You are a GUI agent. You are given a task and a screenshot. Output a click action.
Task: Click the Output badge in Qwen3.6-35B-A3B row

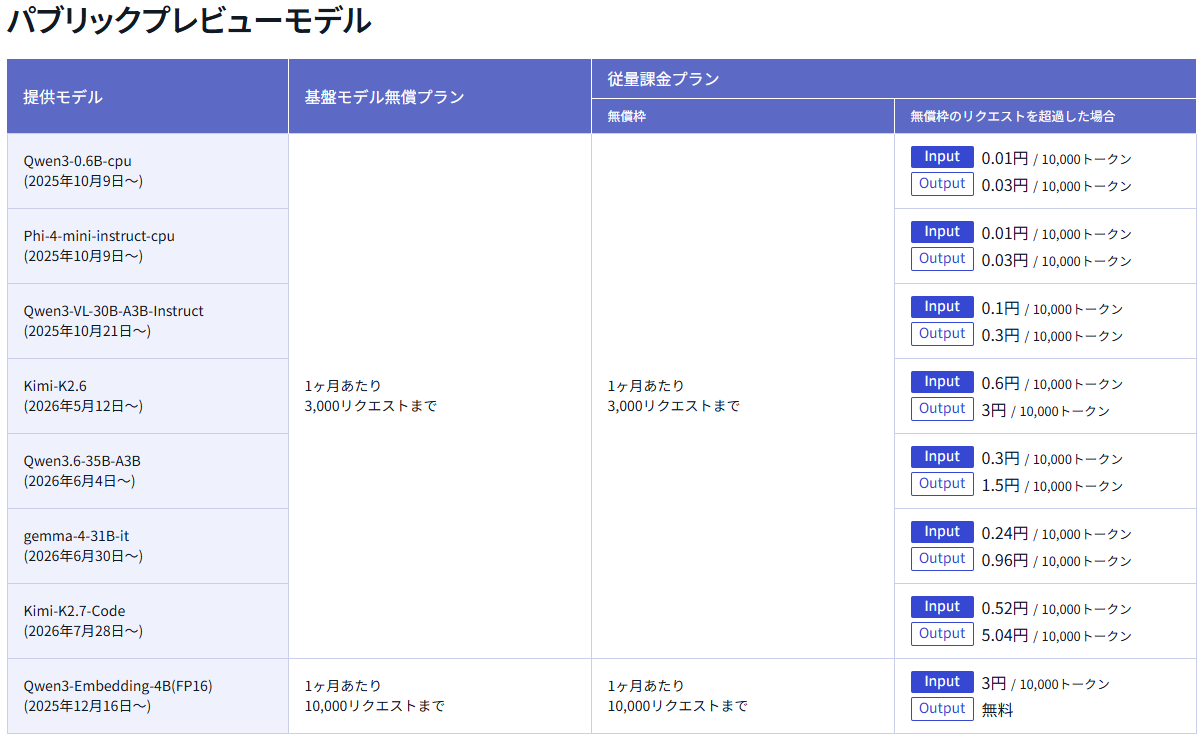click(942, 484)
